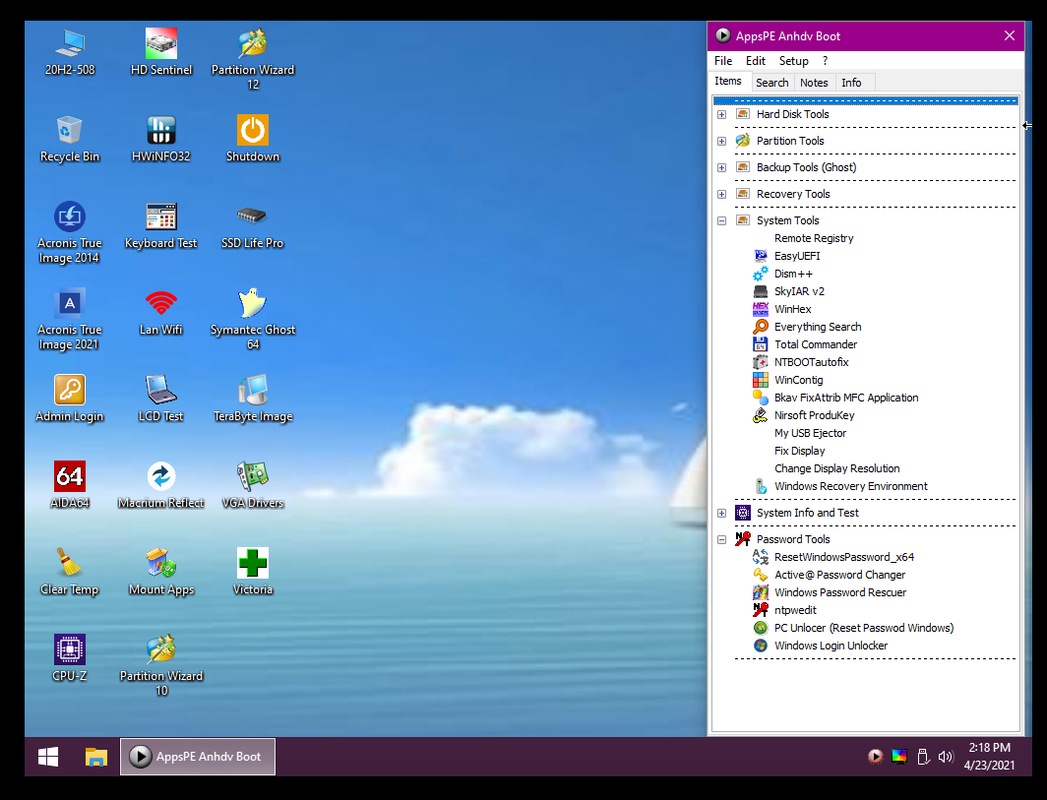This screenshot has width=1047, height=800.
Task: Select Dism++ in the tree
Action: coord(793,274)
